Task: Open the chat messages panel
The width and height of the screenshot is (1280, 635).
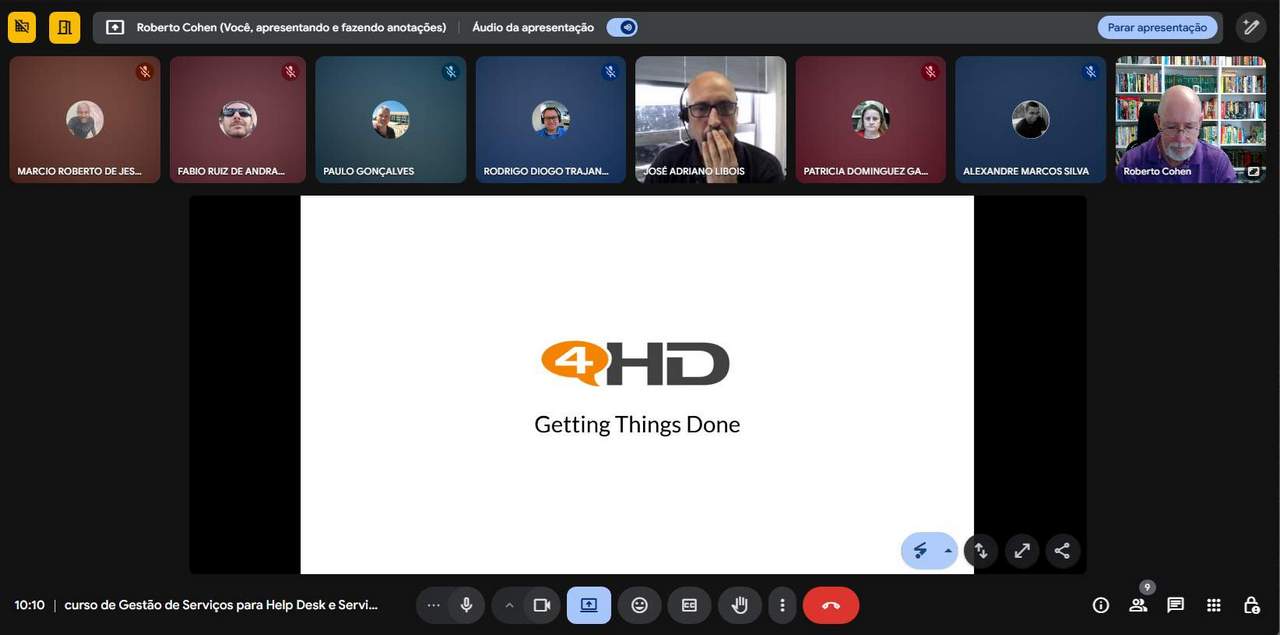Action: pyautogui.click(x=1176, y=605)
